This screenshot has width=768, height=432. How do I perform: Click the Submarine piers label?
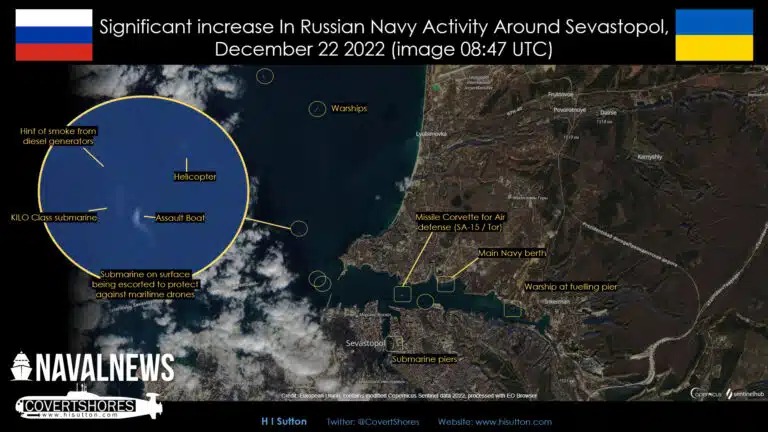point(424,358)
